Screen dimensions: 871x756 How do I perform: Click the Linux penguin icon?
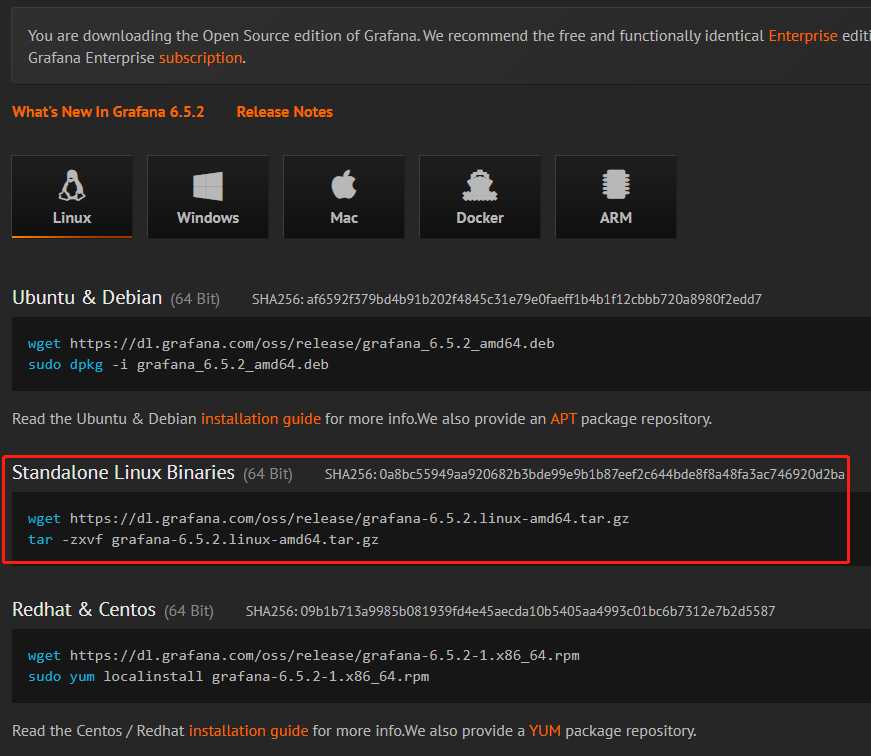72,185
